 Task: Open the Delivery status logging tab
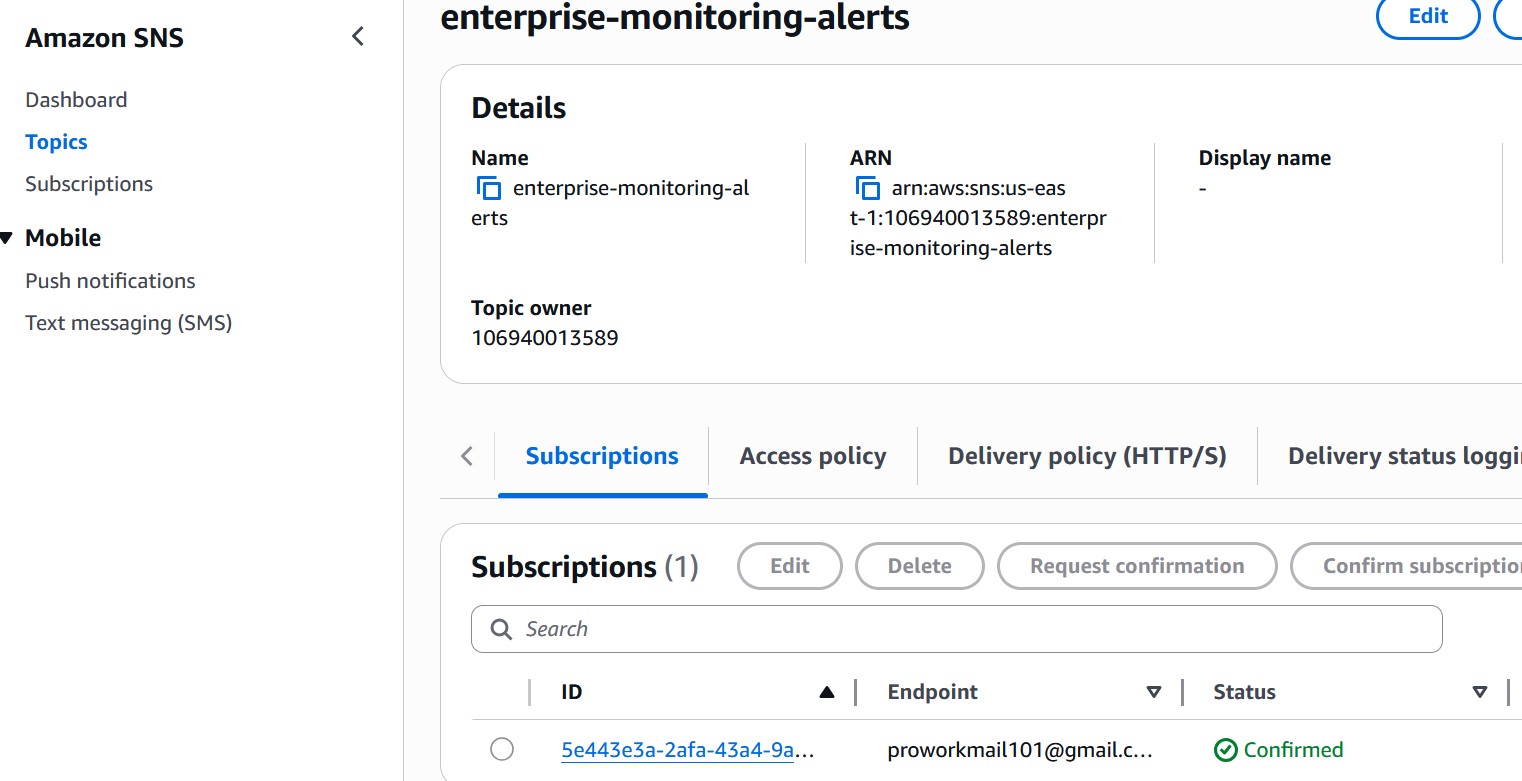[x=1404, y=457]
